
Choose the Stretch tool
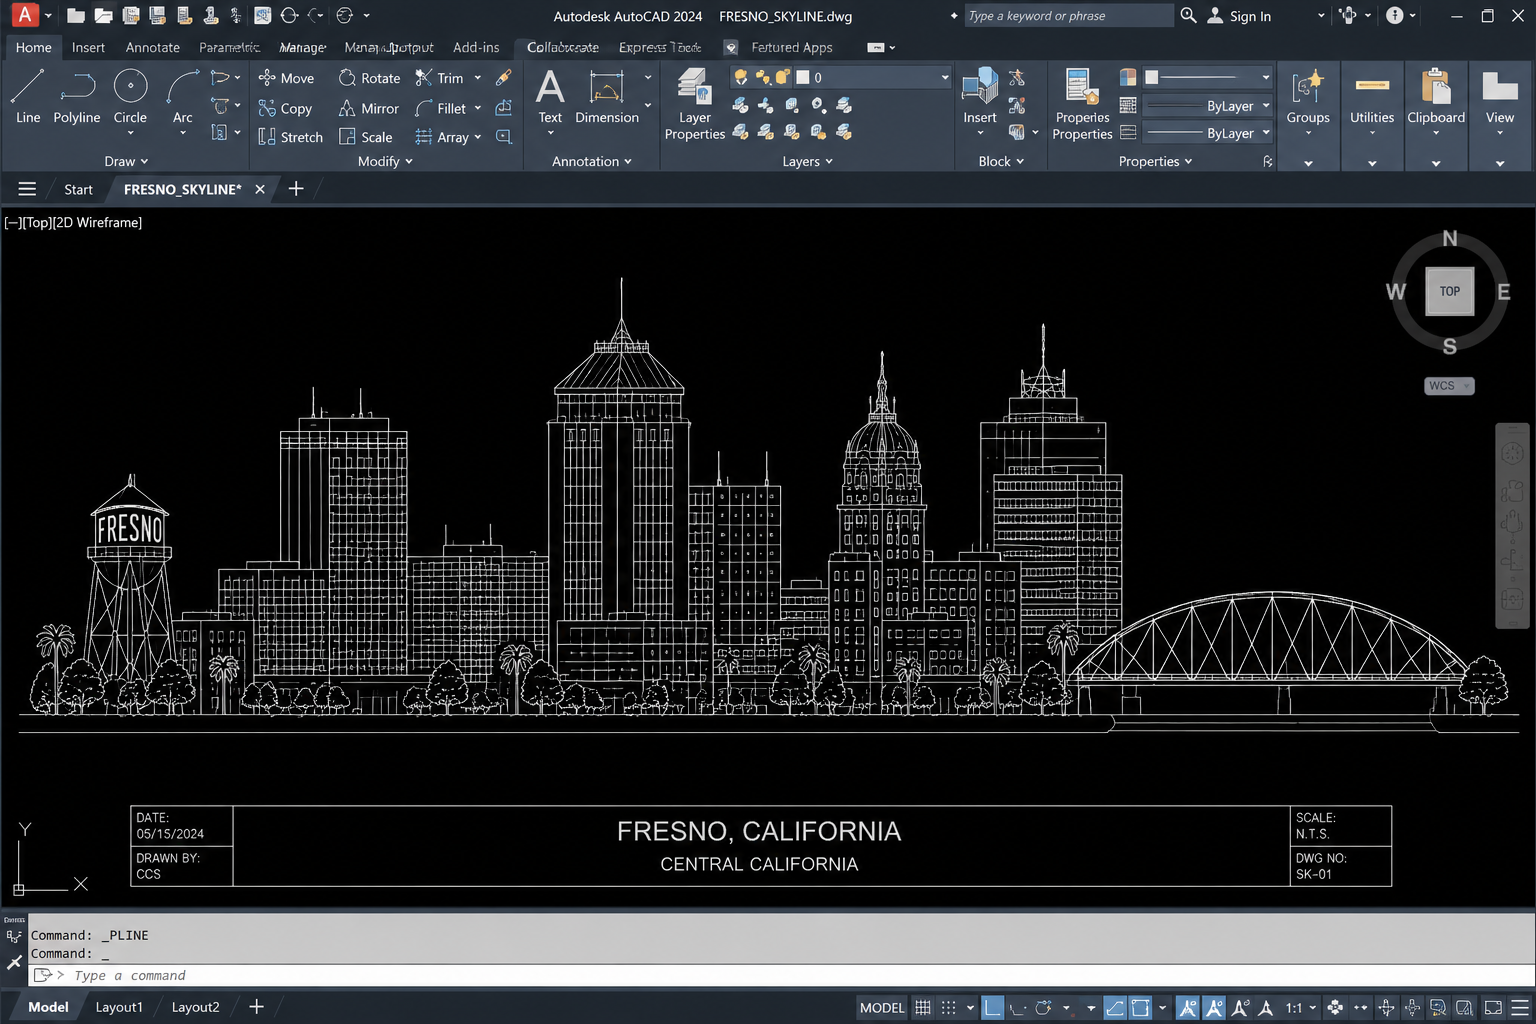(x=290, y=137)
